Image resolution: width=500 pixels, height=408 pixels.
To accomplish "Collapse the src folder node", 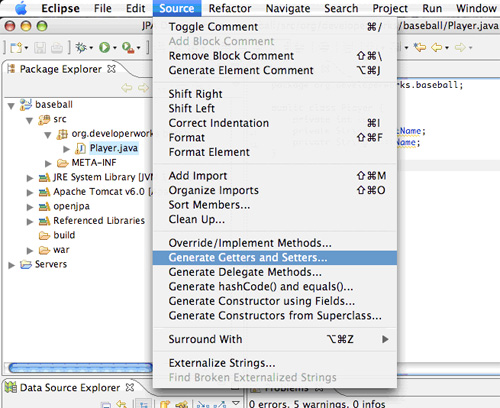I will point(30,121).
